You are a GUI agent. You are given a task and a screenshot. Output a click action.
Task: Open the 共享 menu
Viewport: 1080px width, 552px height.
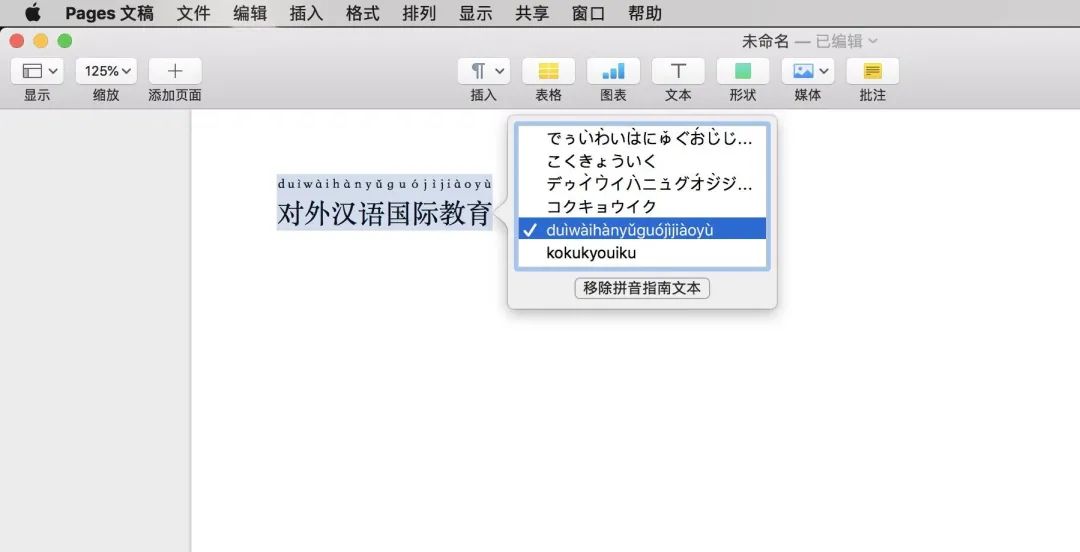pyautogui.click(x=532, y=13)
